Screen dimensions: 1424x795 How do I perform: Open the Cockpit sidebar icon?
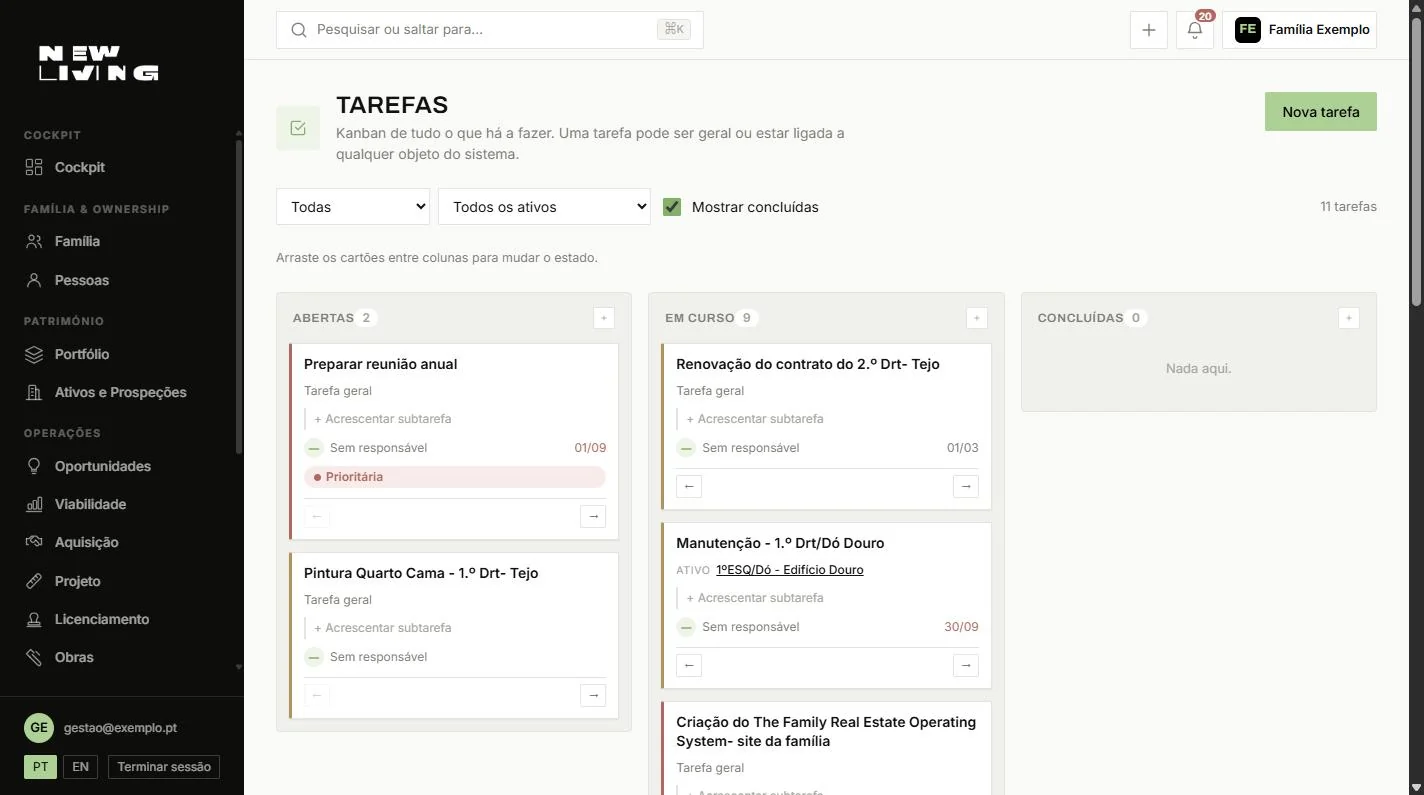34,167
